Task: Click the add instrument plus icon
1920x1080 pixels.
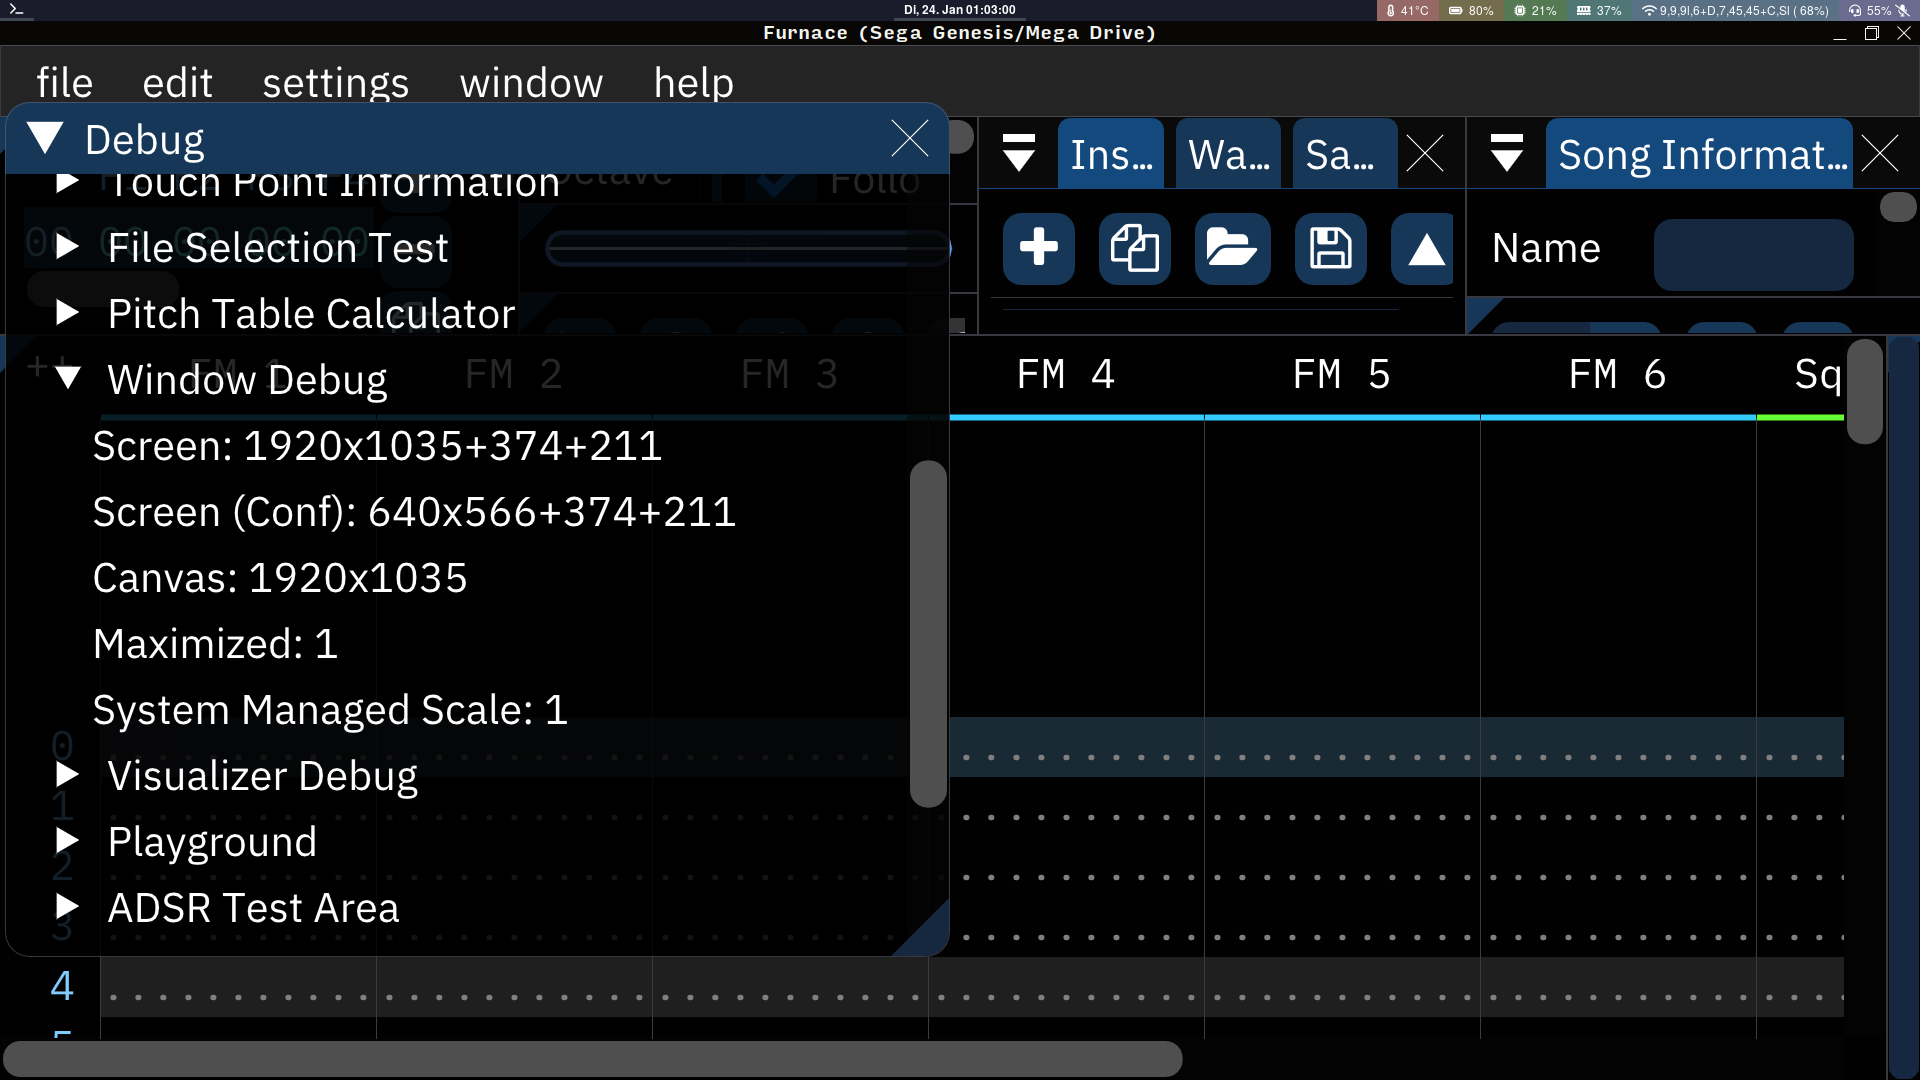Action: [1038, 248]
